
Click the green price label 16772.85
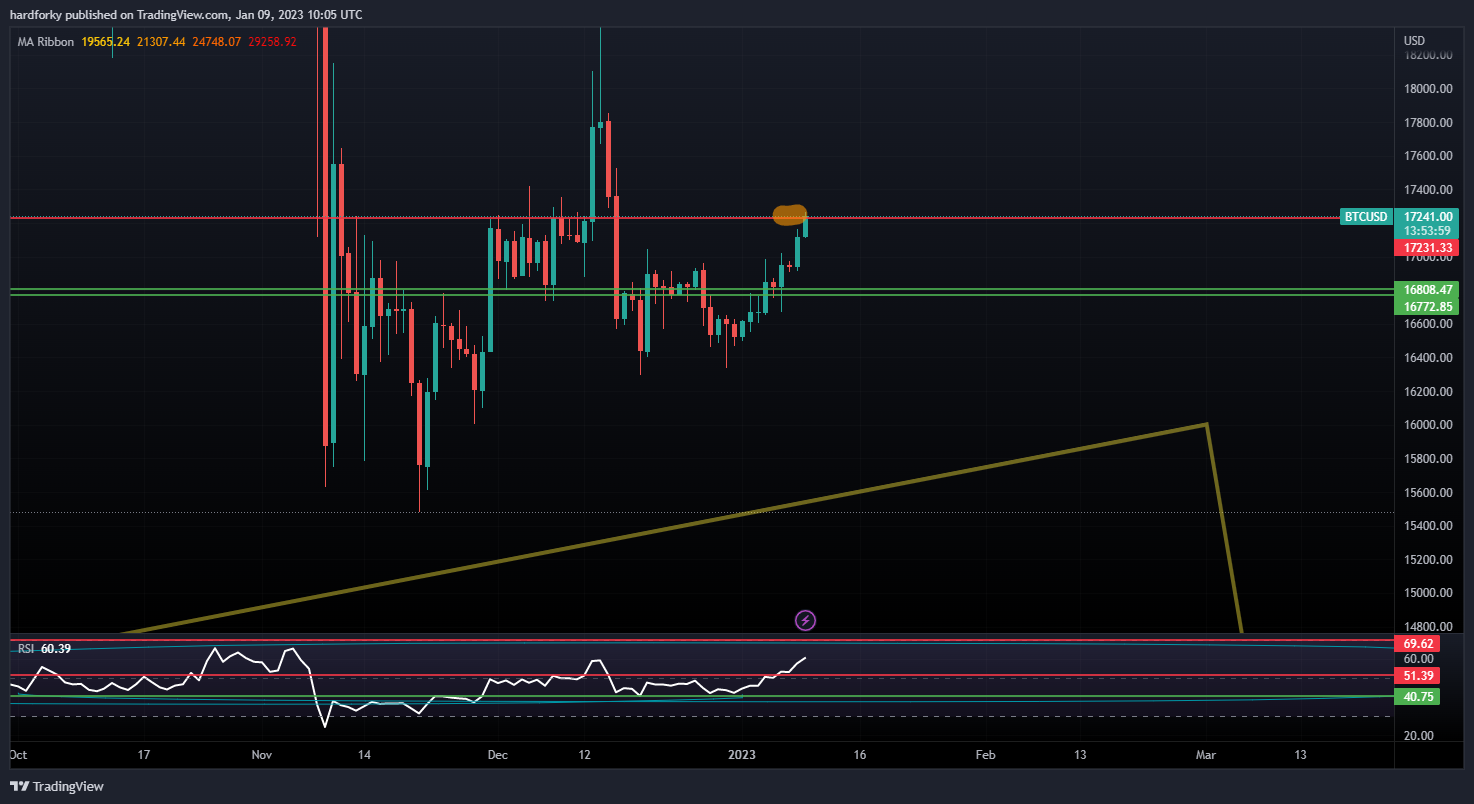click(x=1428, y=306)
